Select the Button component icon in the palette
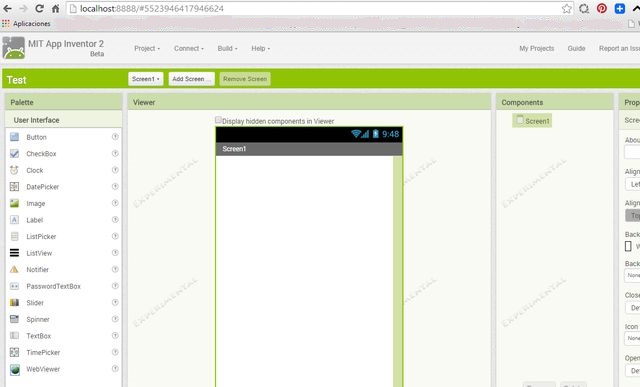 pos(14,137)
